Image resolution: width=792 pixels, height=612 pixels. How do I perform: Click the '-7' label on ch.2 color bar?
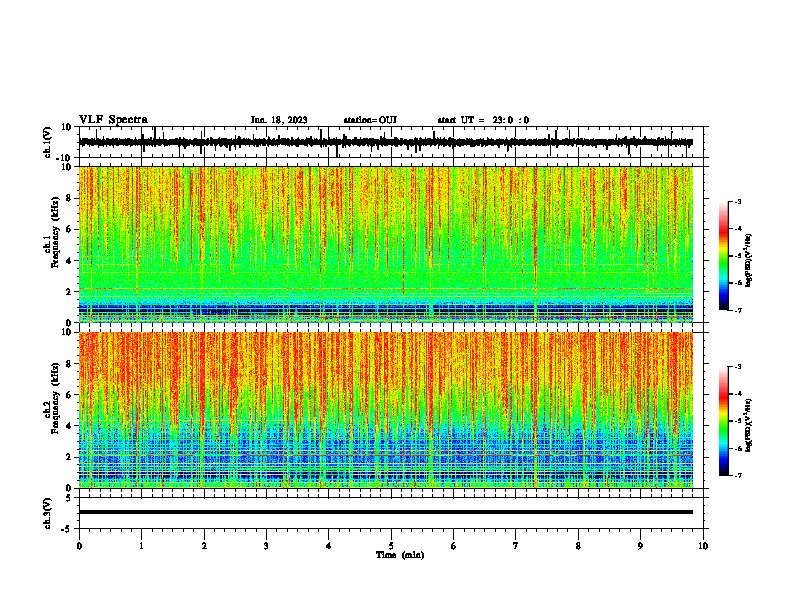pyautogui.click(x=737, y=476)
